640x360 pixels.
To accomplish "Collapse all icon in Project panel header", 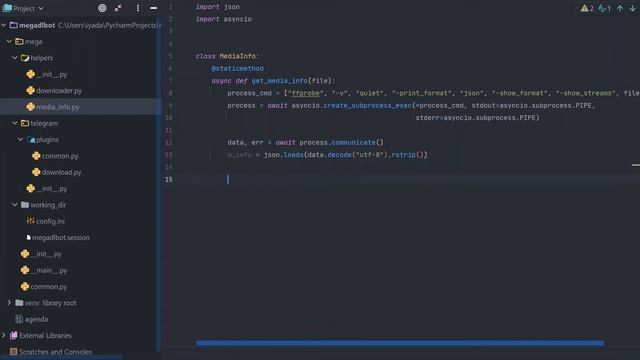I will point(118,8).
